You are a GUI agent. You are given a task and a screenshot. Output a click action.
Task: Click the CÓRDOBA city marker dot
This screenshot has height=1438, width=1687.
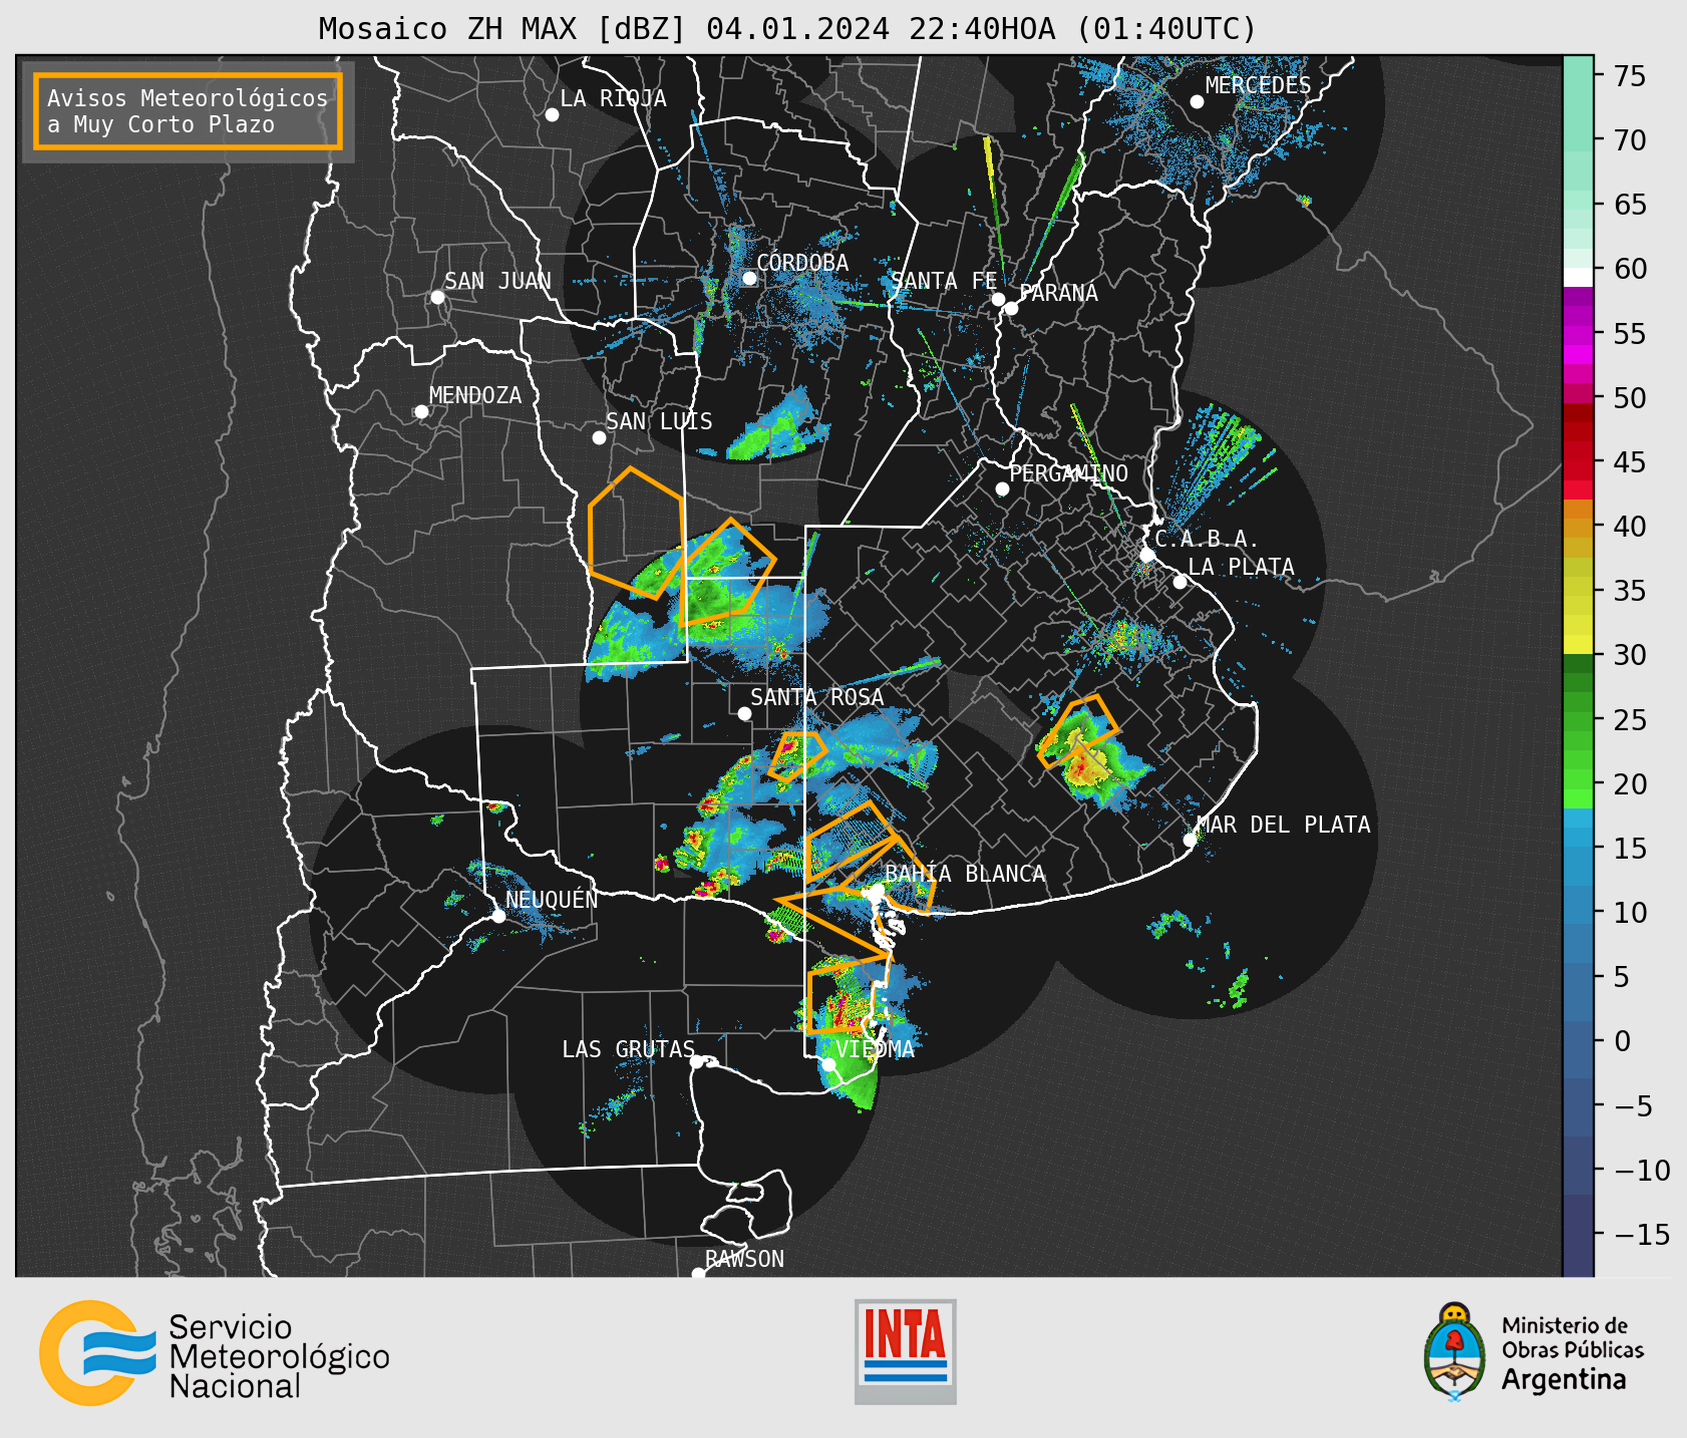(x=749, y=278)
